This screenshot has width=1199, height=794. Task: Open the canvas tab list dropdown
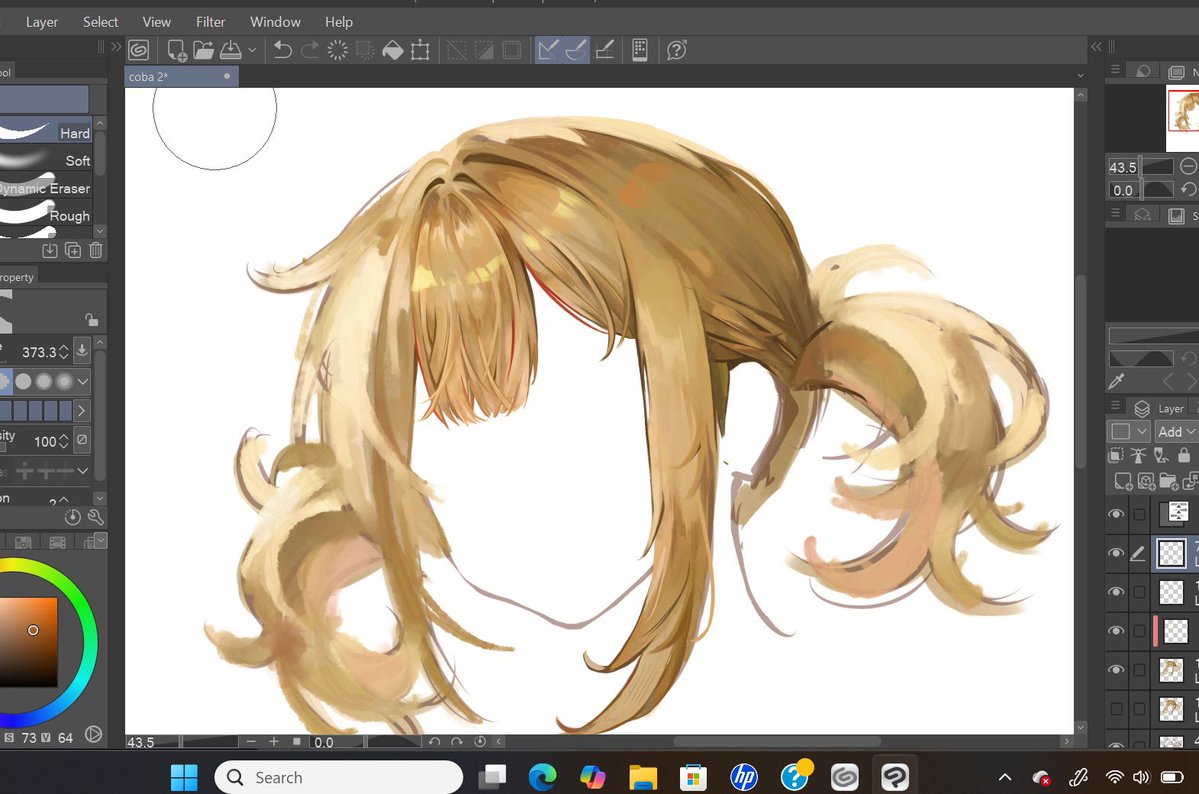click(1080, 76)
